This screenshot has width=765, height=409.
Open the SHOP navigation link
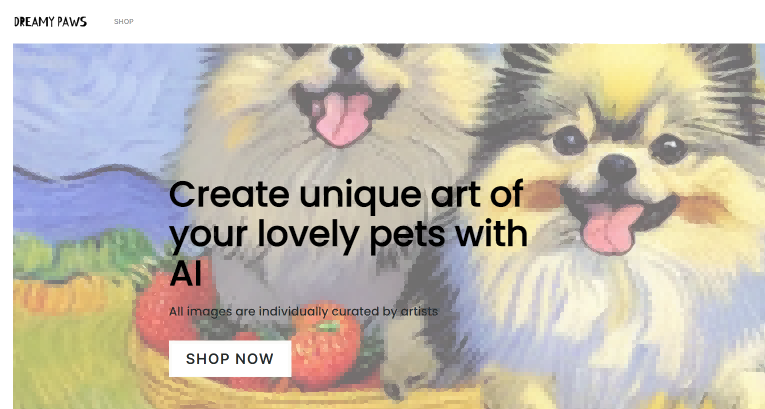123,21
